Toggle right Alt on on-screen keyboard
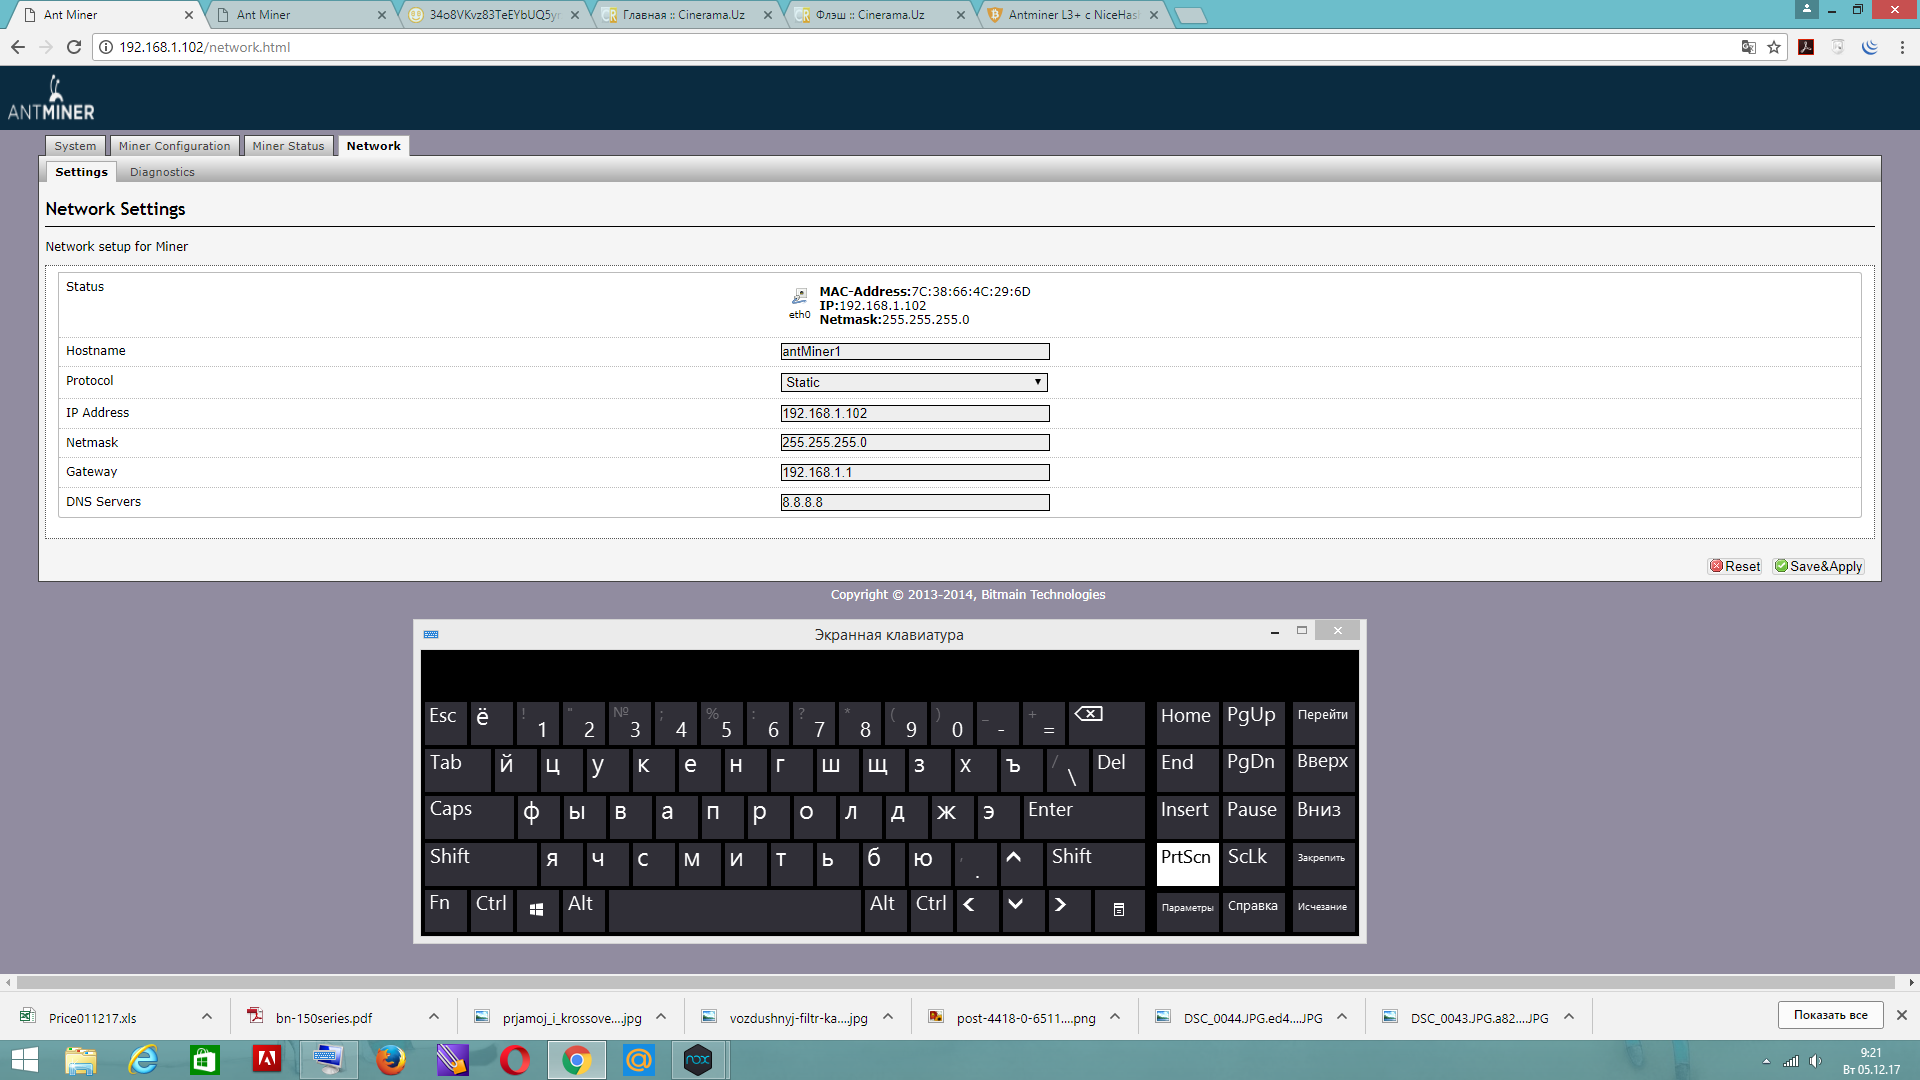 click(x=885, y=910)
